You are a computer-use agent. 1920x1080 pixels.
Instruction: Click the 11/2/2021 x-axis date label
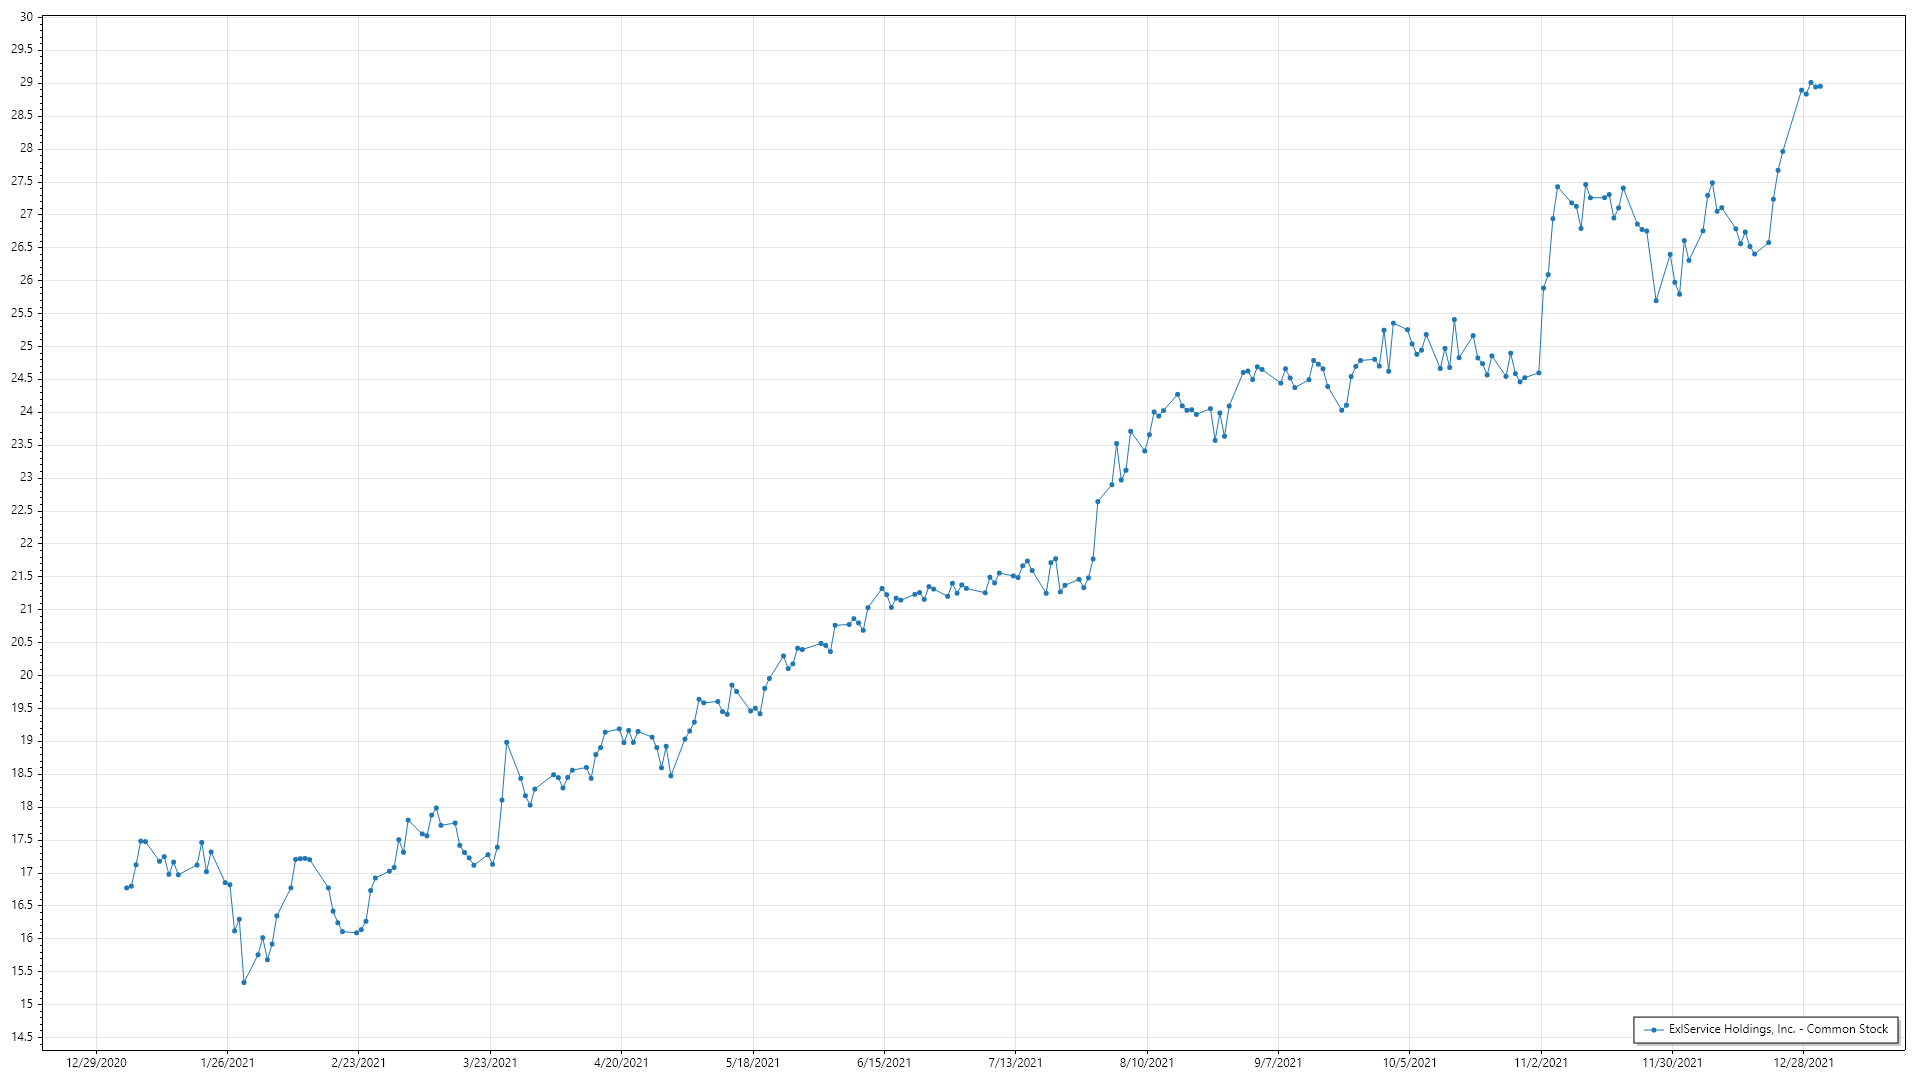click(1541, 1062)
